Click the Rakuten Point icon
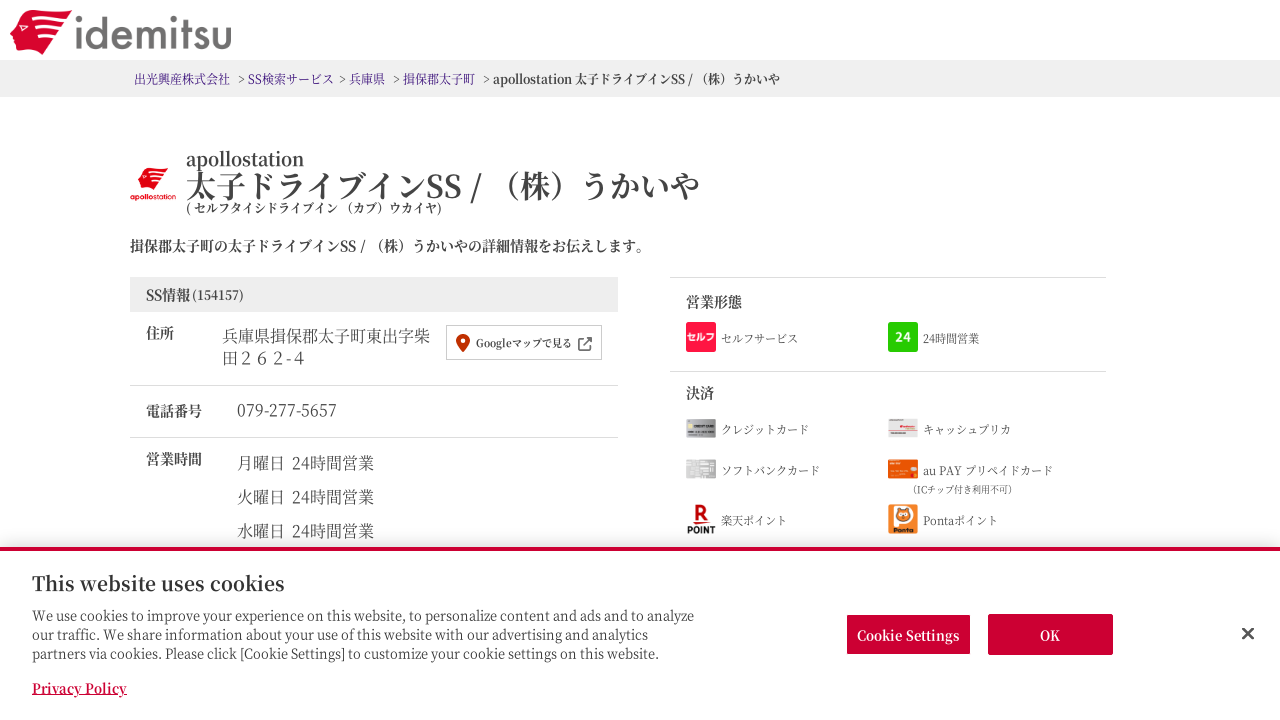The height and width of the screenshot is (720, 1280). [x=701, y=519]
